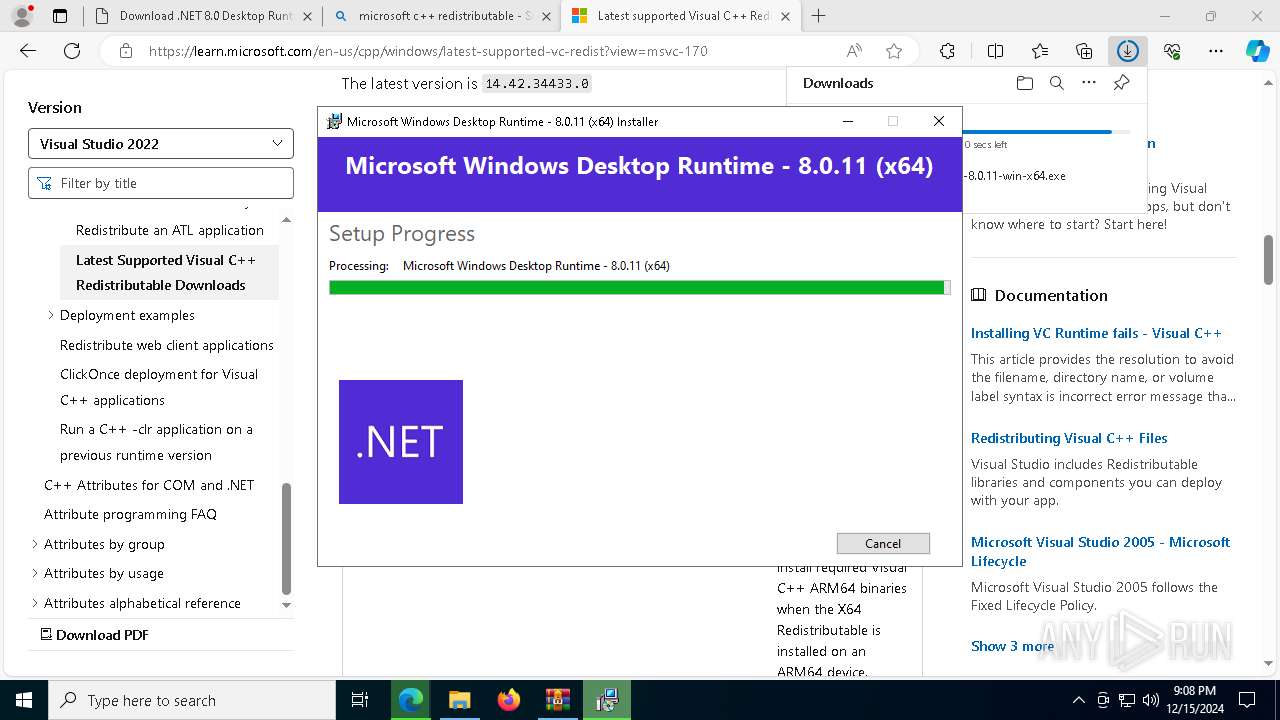This screenshot has width=1280, height=720.
Task: Open Installing VC Runtime fails link
Action: [x=1096, y=333]
